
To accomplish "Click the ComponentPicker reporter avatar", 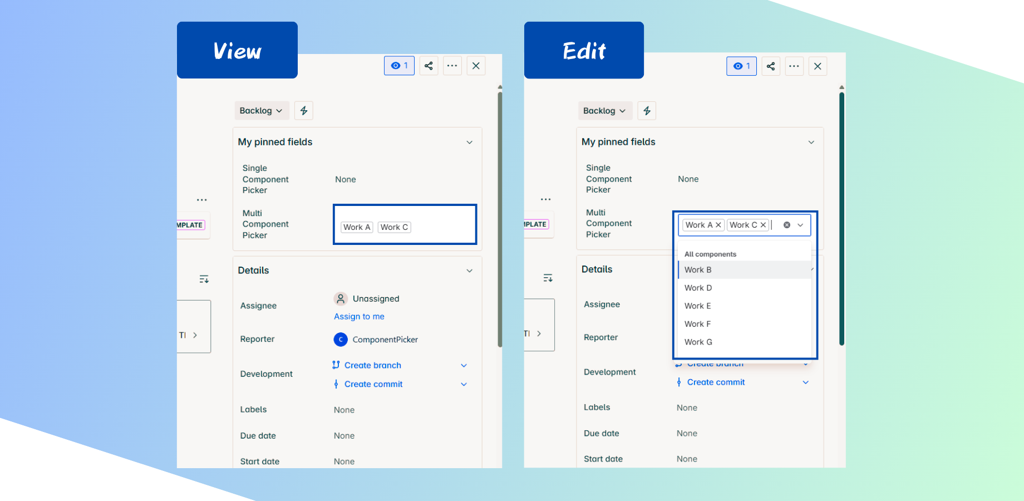I will pyautogui.click(x=340, y=340).
